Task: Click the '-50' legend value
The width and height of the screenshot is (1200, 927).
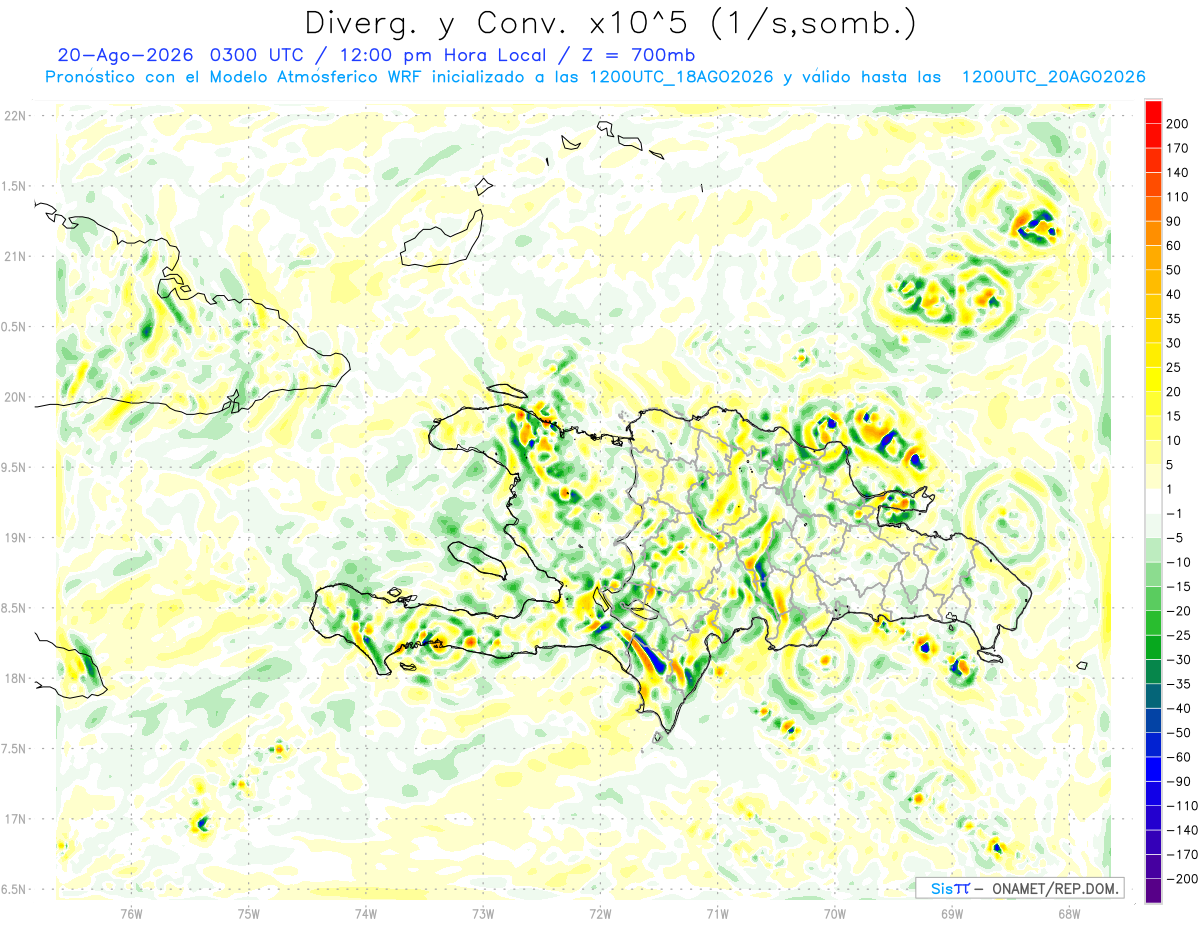Action: pyautogui.click(x=1180, y=733)
